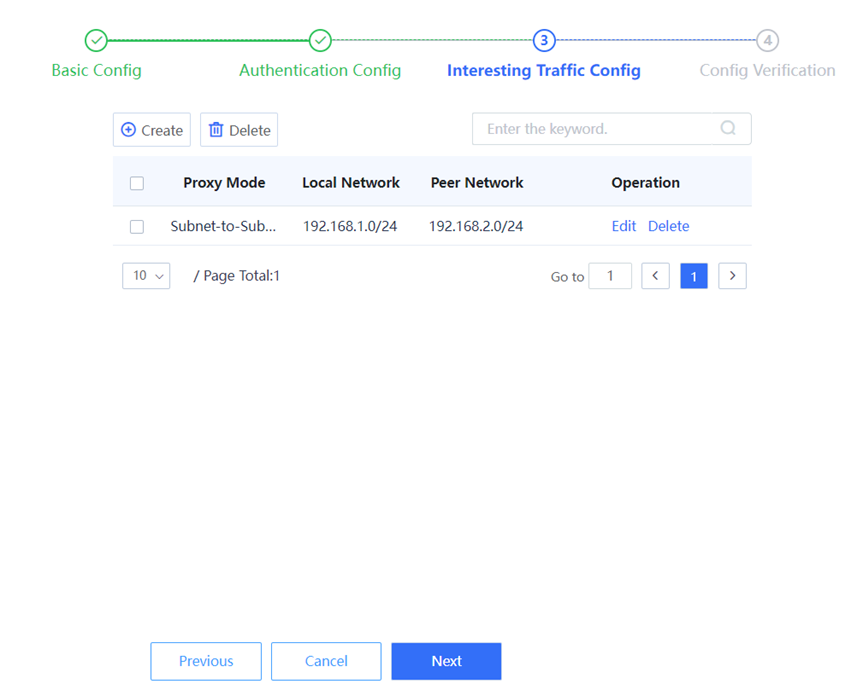
Task: Click the step 4 circle icon
Action: click(x=767, y=40)
